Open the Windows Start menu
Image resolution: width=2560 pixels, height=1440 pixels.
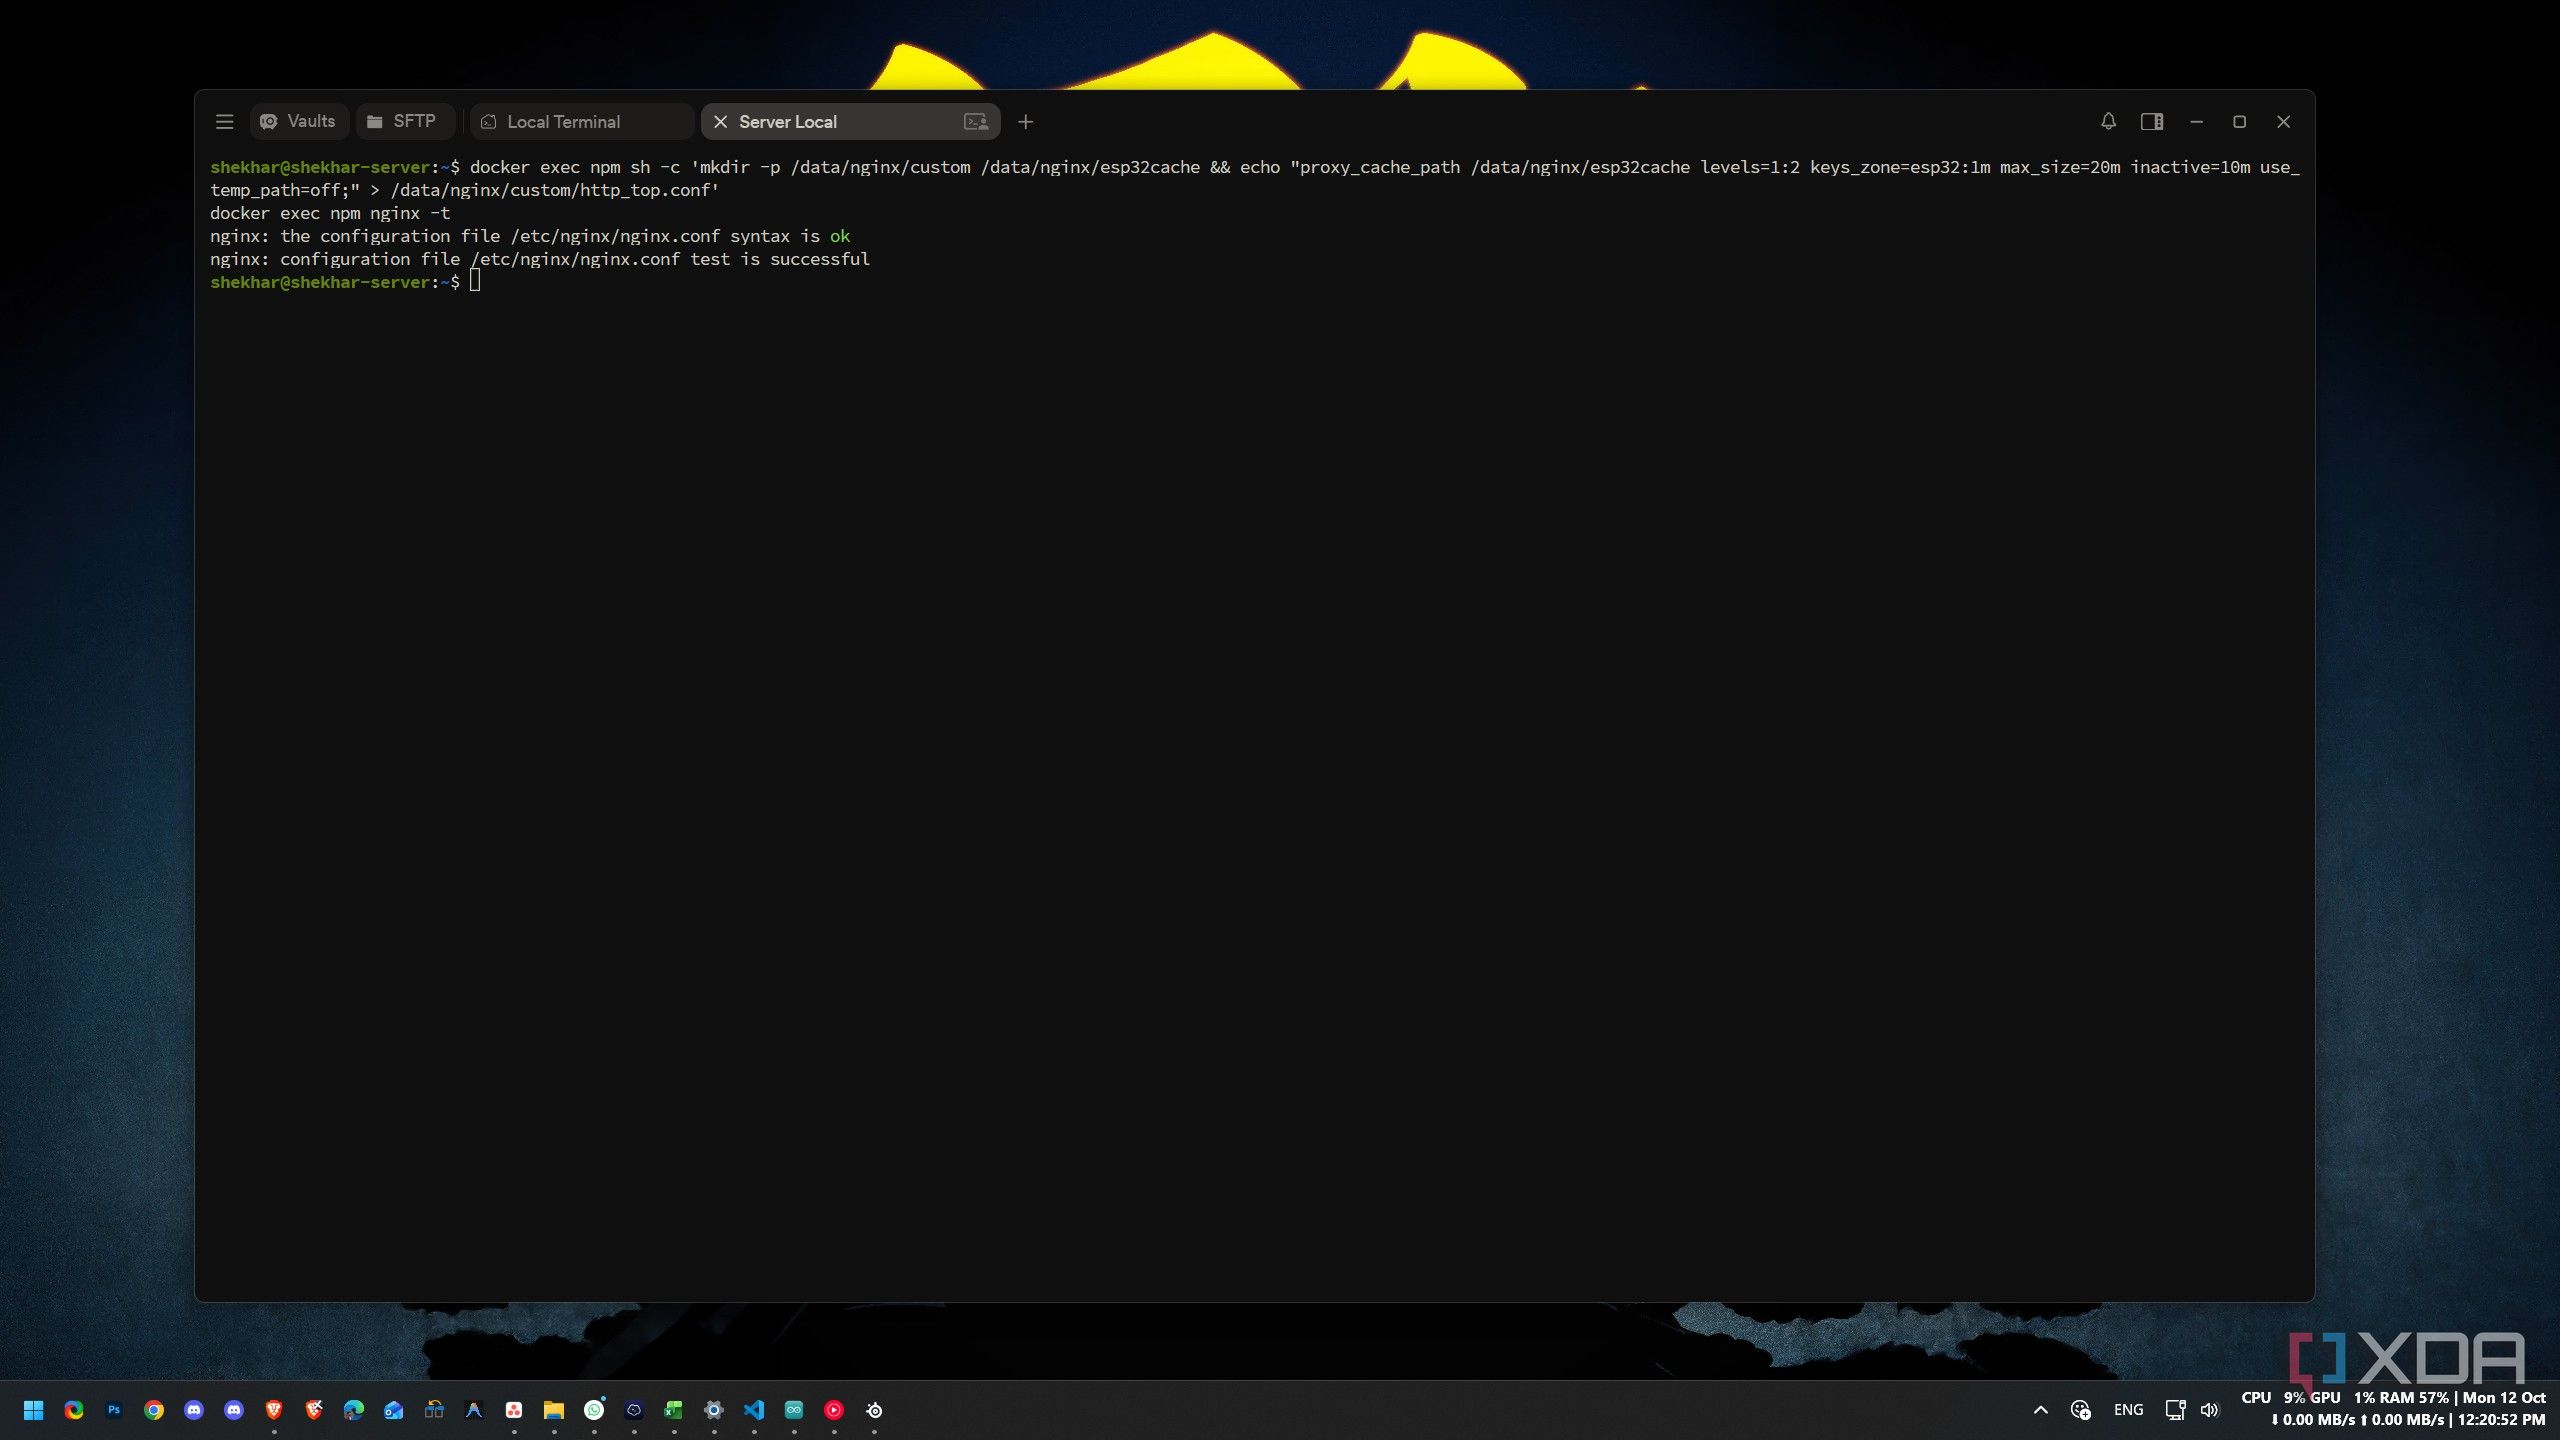pos(33,1410)
